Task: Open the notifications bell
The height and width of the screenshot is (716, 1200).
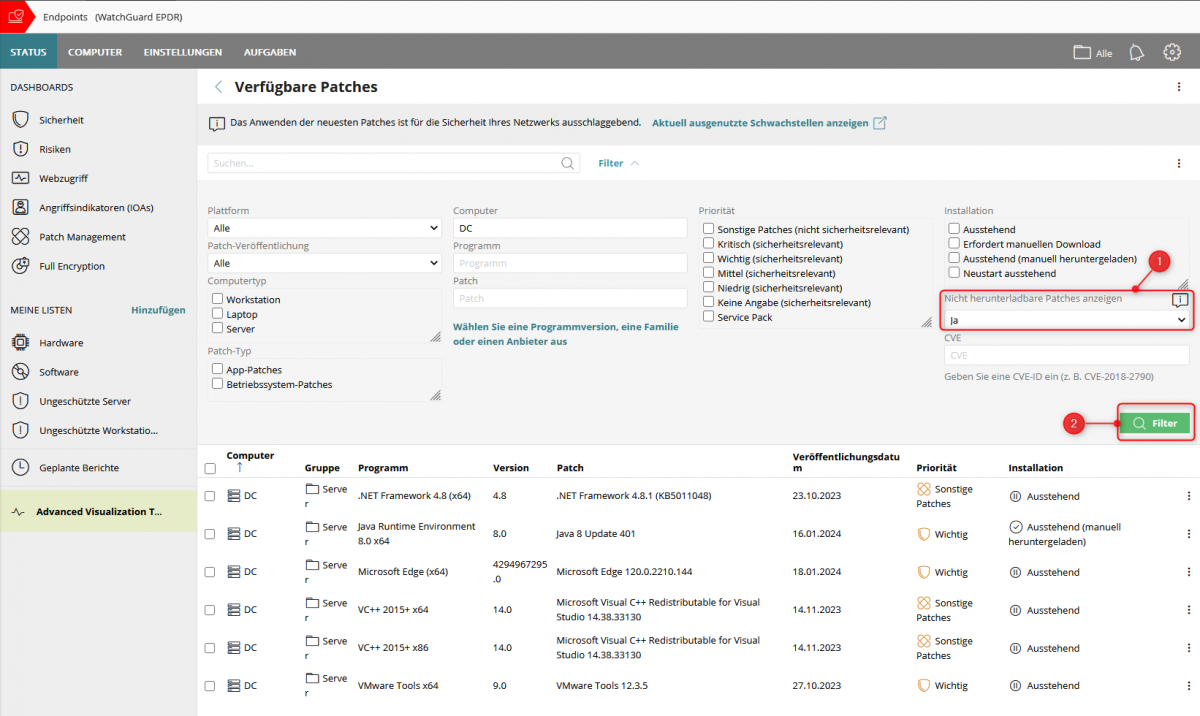Action: coord(1136,52)
